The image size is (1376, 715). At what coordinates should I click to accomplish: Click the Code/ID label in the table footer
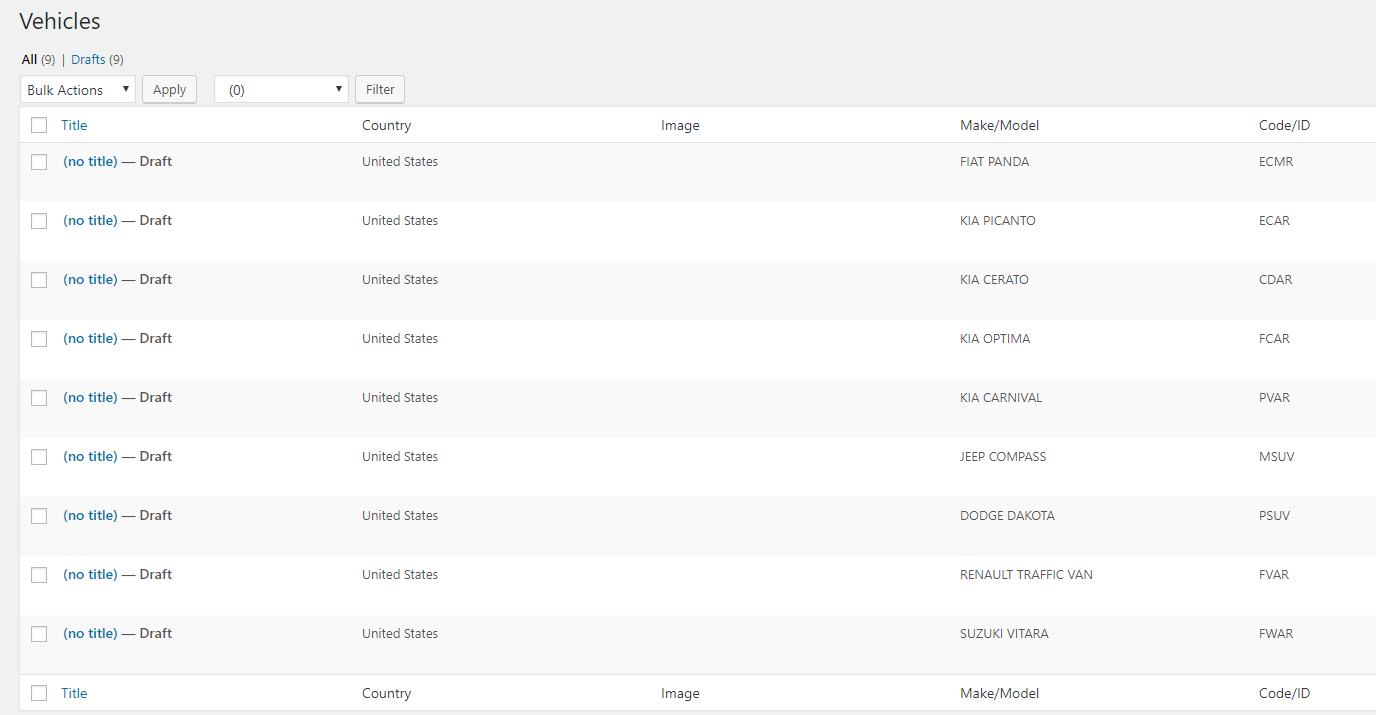(1284, 693)
